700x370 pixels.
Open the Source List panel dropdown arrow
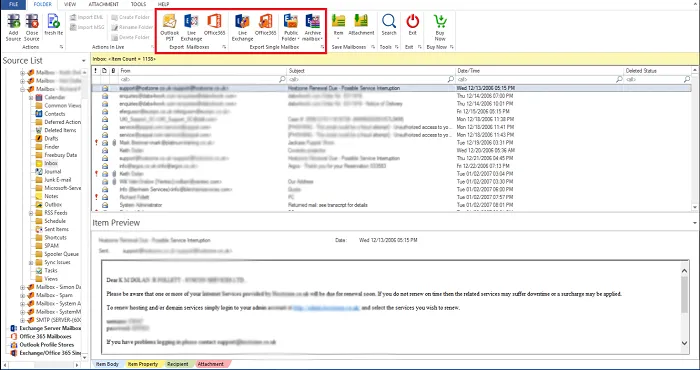(84, 61)
